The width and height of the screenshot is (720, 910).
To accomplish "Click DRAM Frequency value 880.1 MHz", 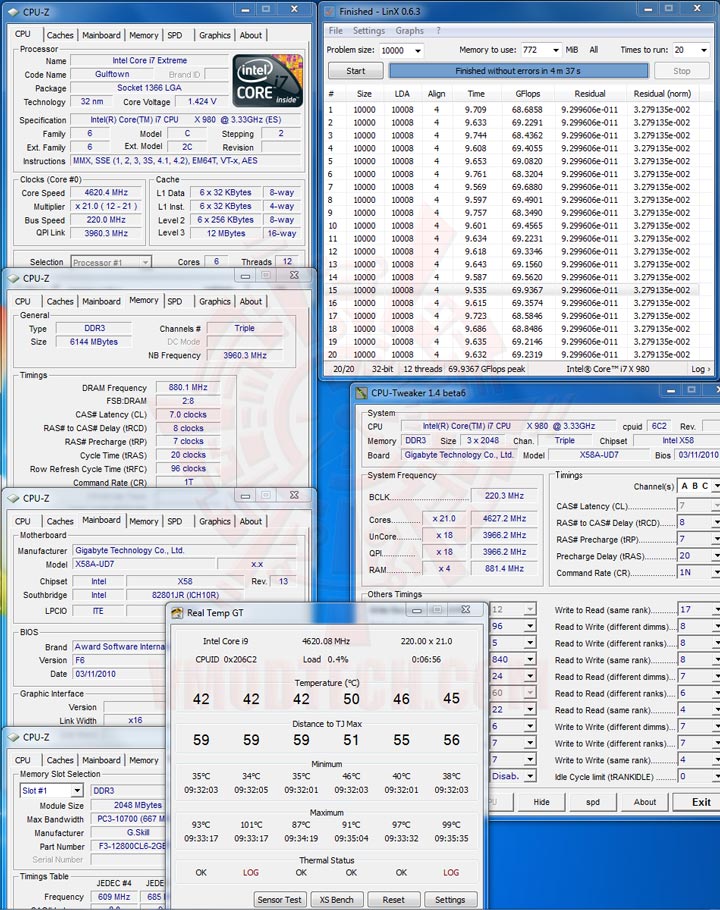I will pos(187,388).
